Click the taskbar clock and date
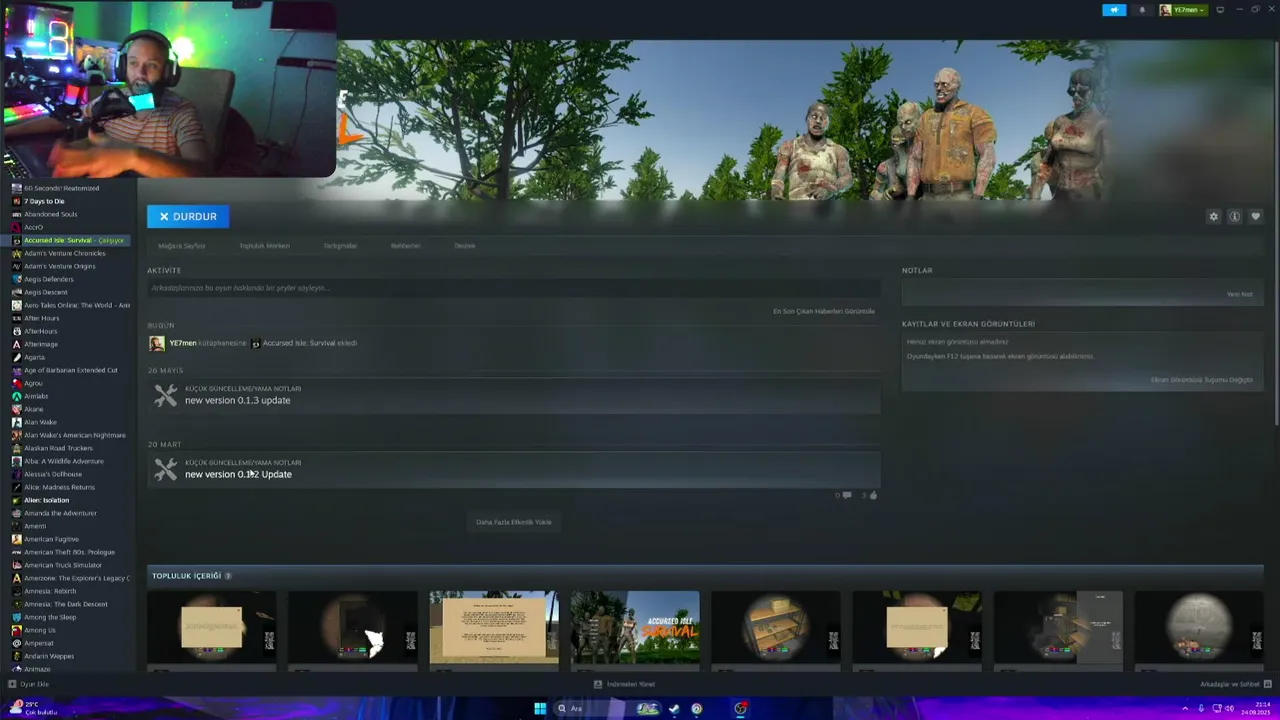1280x720 pixels. [1255, 708]
